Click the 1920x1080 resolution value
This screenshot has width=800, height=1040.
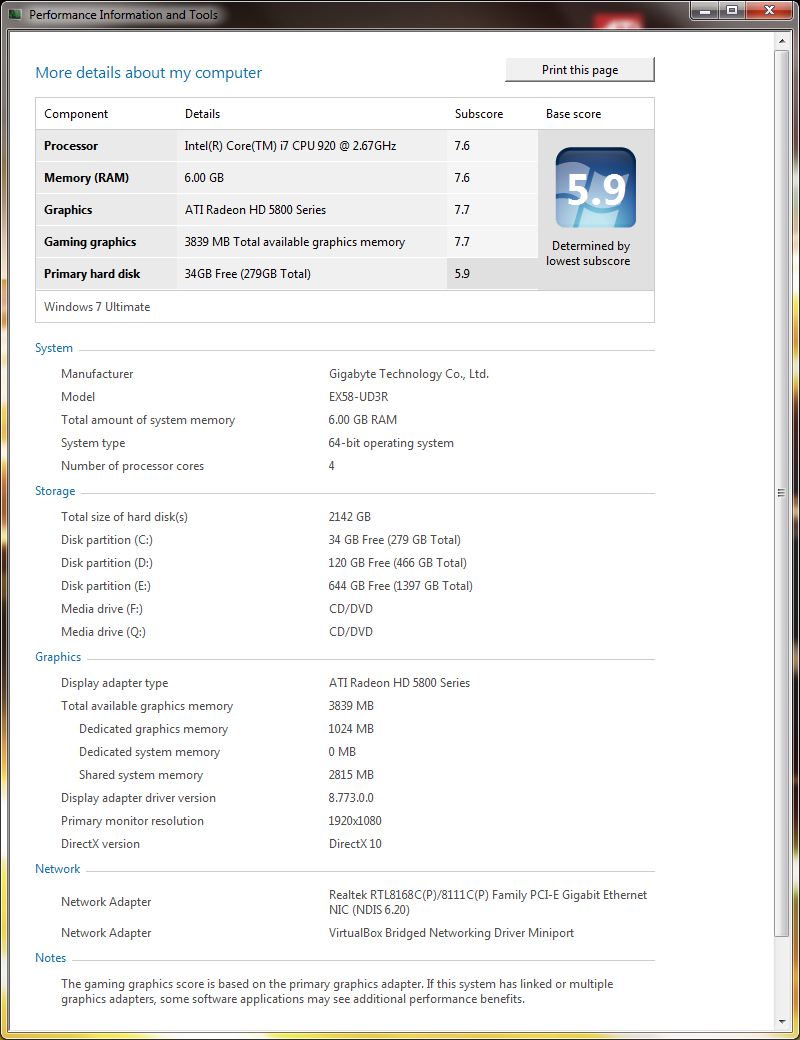tap(355, 821)
